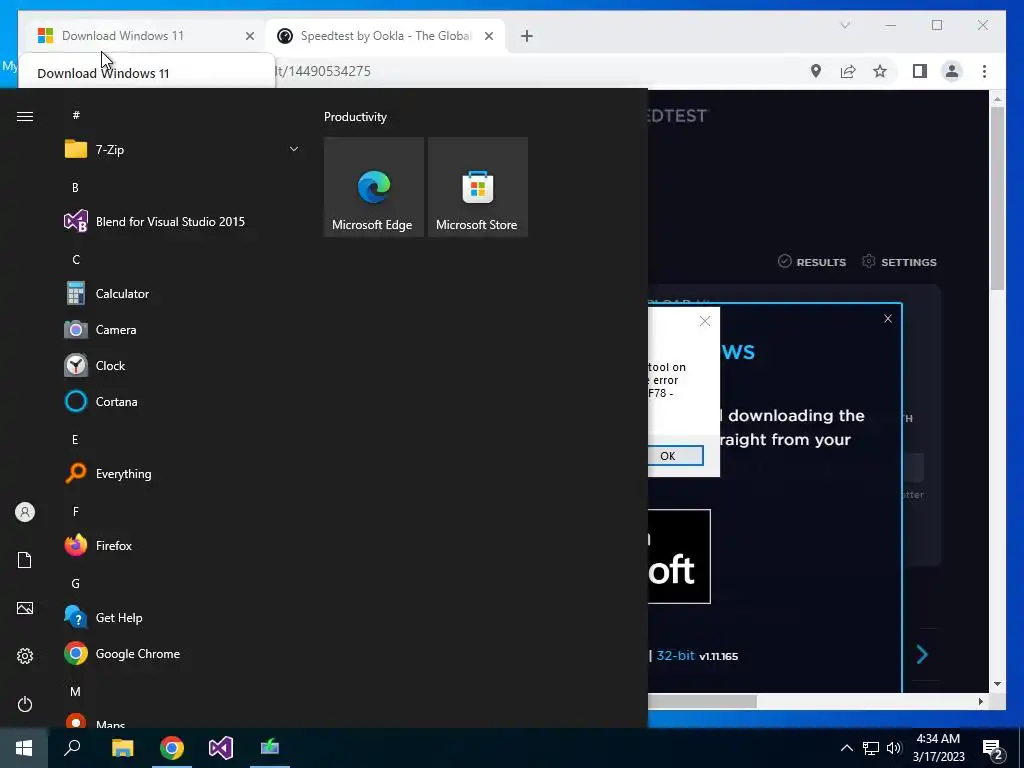Open Speedtest RESULTS link
The height and width of the screenshot is (768, 1024).
pos(812,262)
